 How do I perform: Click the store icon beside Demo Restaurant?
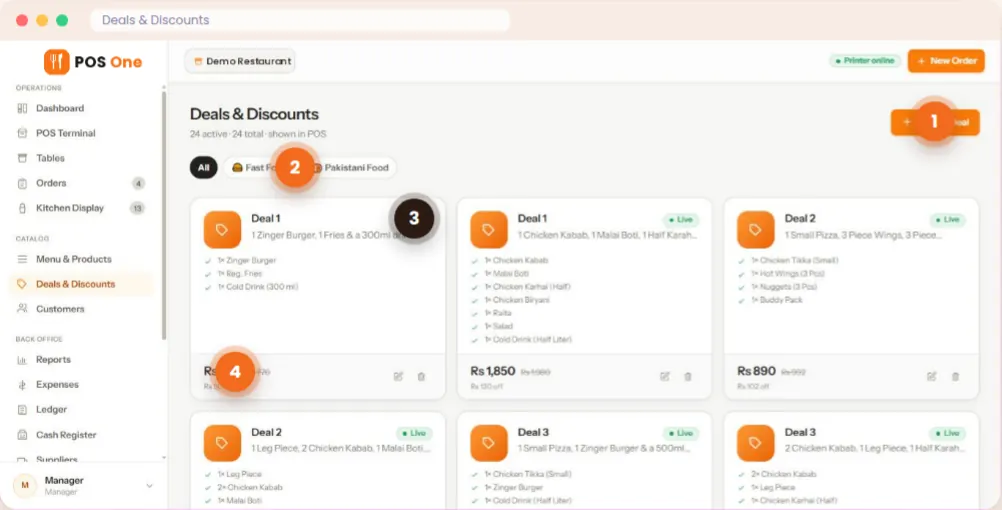pos(198,61)
